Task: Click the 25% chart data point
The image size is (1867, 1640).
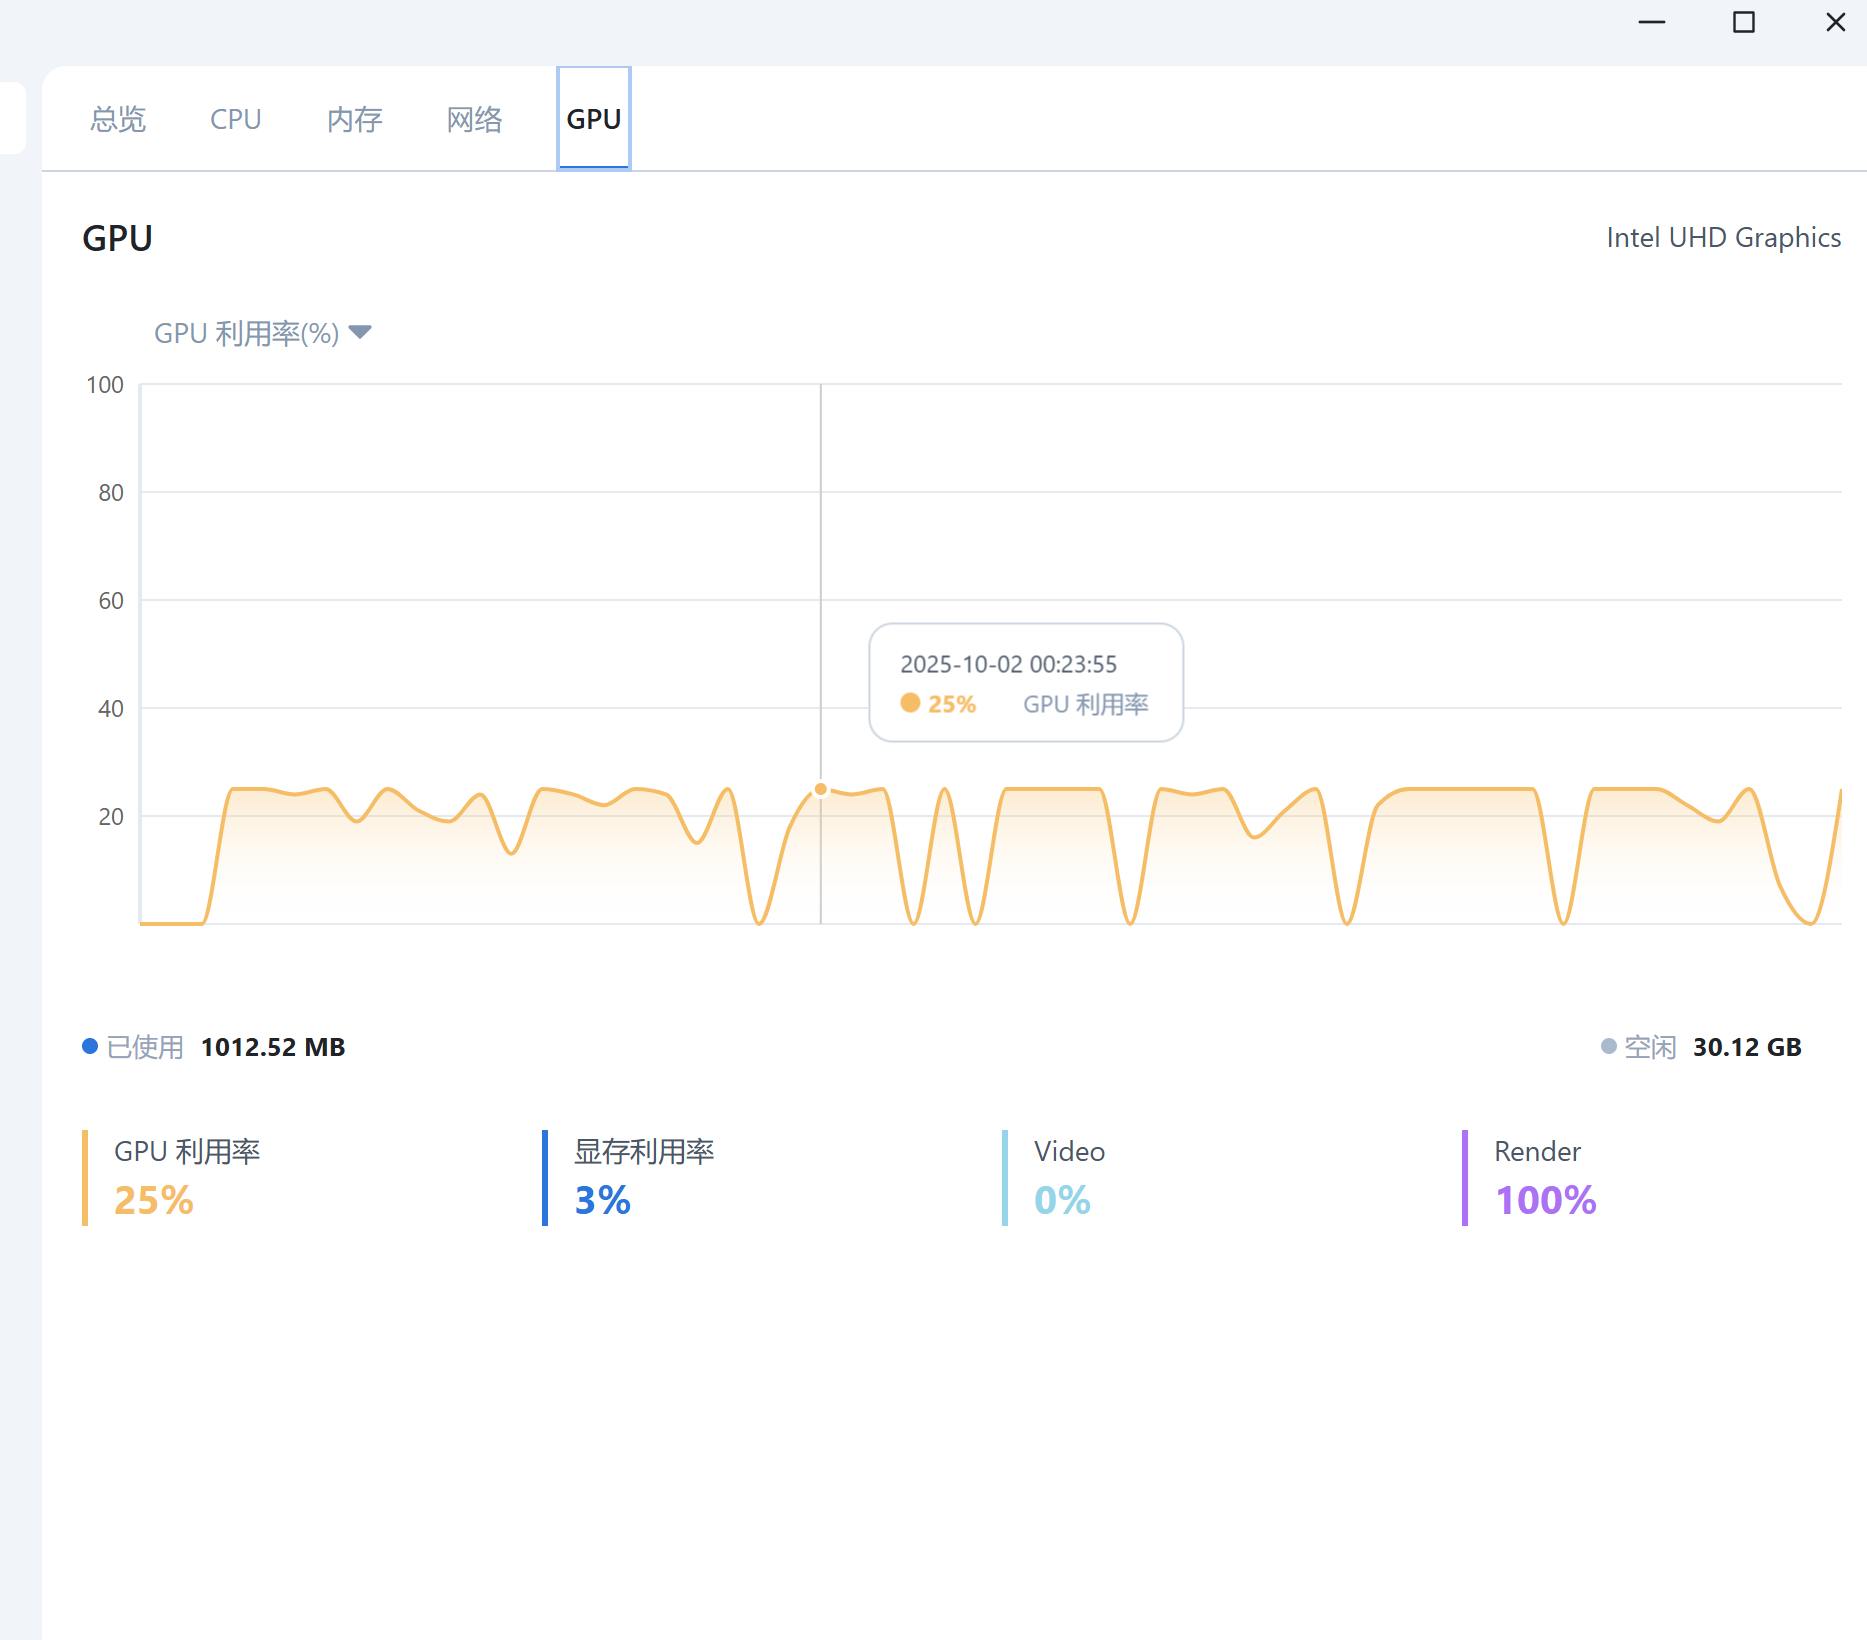Action: tap(821, 789)
